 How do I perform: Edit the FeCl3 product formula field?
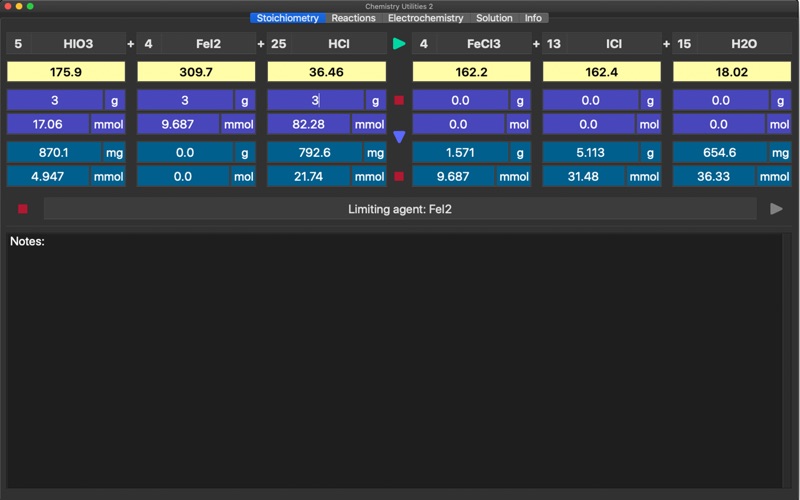(x=484, y=44)
